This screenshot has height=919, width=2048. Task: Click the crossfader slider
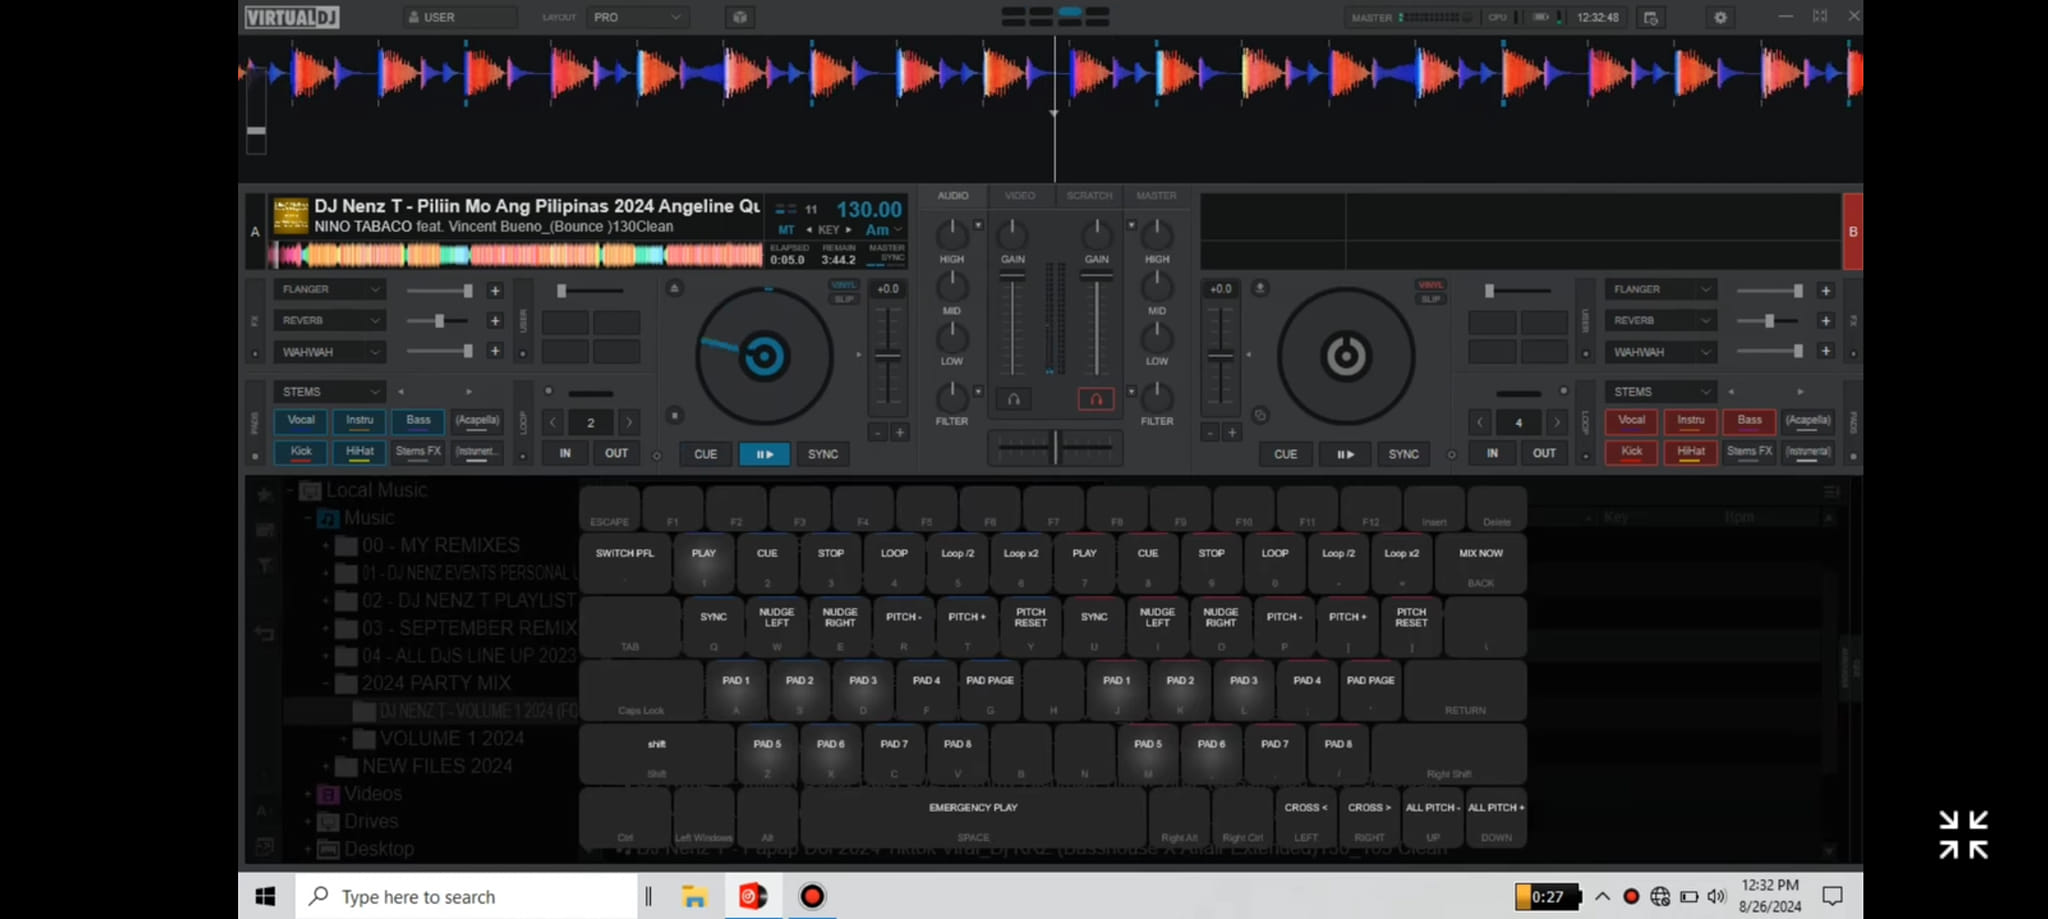click(1055, 447)
